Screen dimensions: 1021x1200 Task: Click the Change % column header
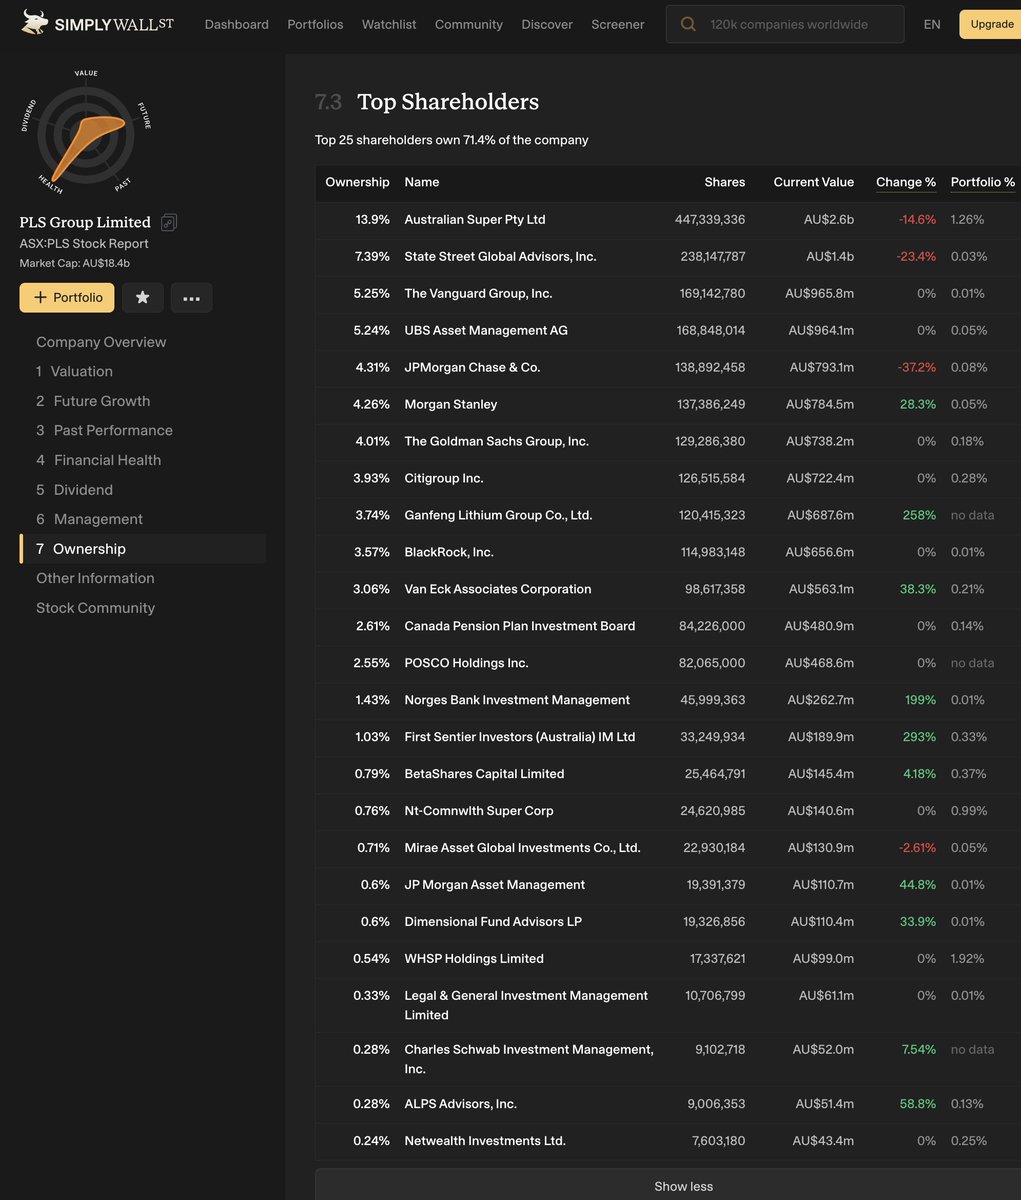pos(906,182)
